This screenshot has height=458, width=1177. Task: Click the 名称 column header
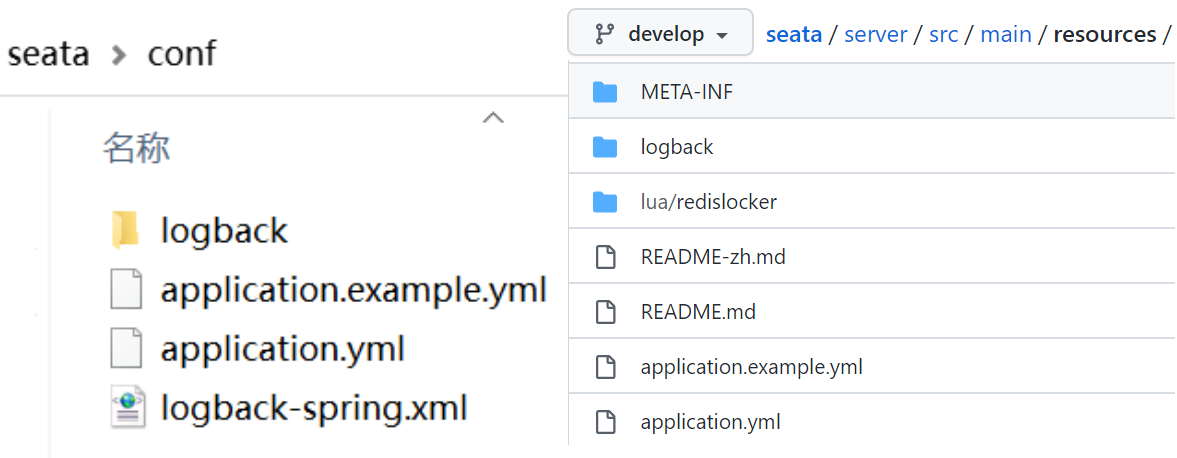click(137, 148)
